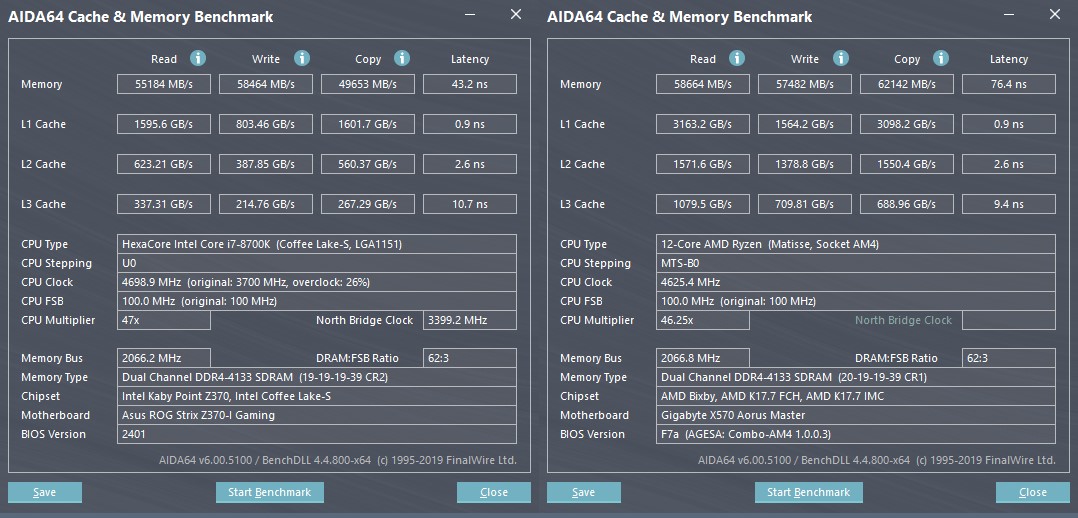Save results in the left window
The width and height of the screenshot is (1078, 518).
point(45,492)
